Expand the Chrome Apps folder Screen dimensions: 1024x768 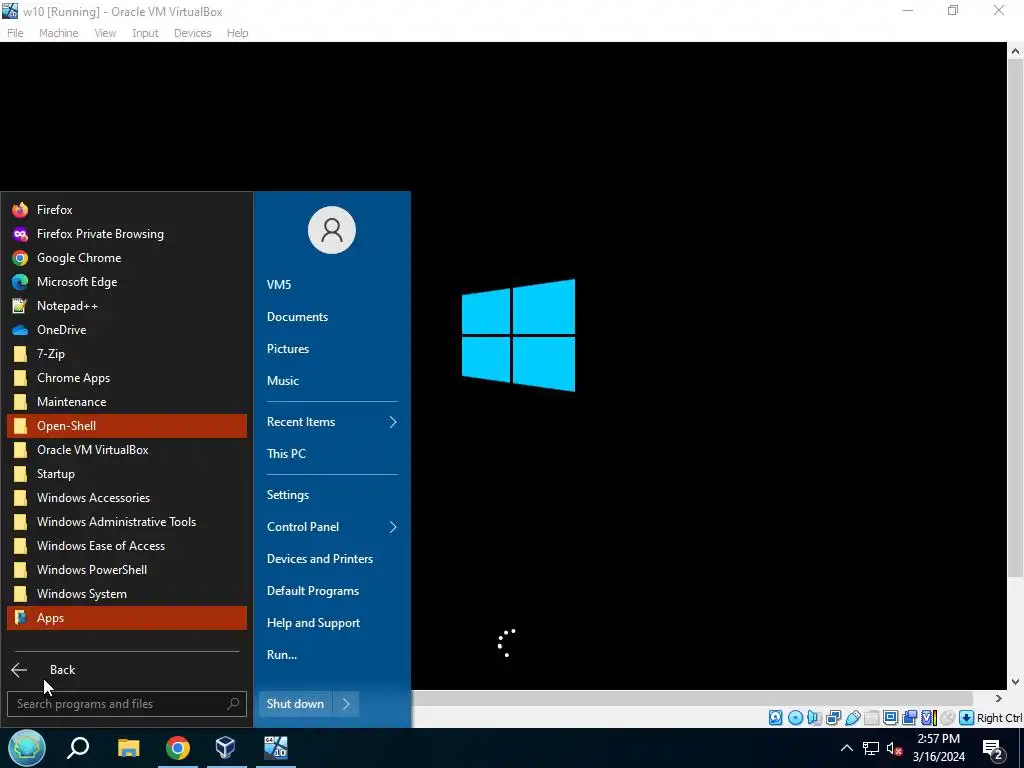127,377
